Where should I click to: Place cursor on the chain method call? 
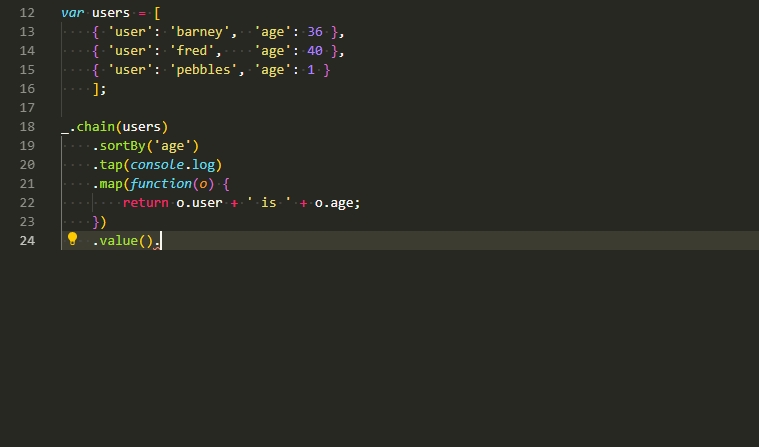[x=96, y=127]
